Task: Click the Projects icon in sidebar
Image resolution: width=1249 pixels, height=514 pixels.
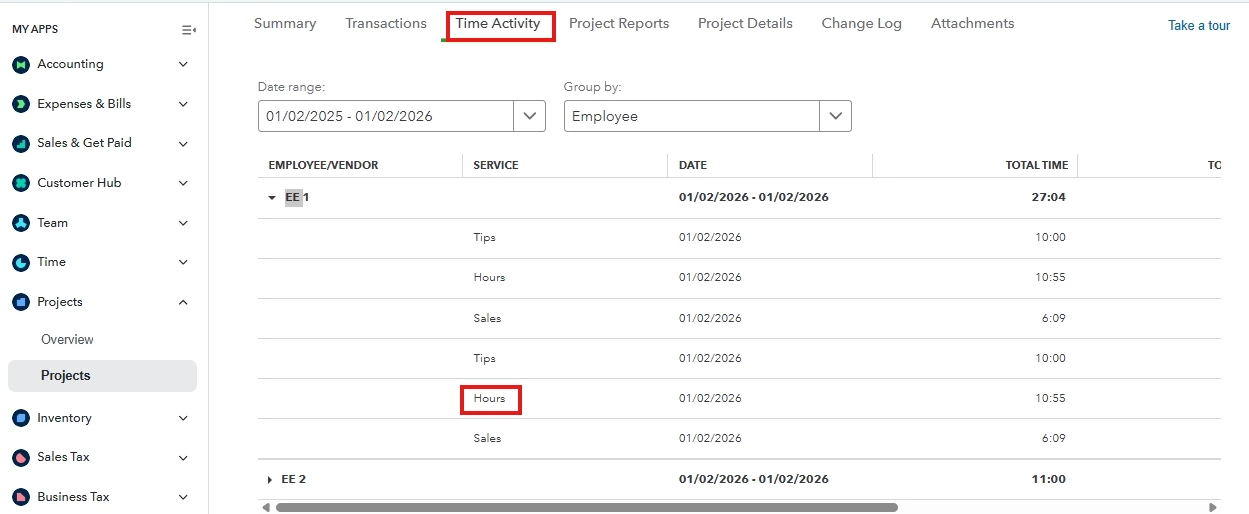Action: [21, 302]
